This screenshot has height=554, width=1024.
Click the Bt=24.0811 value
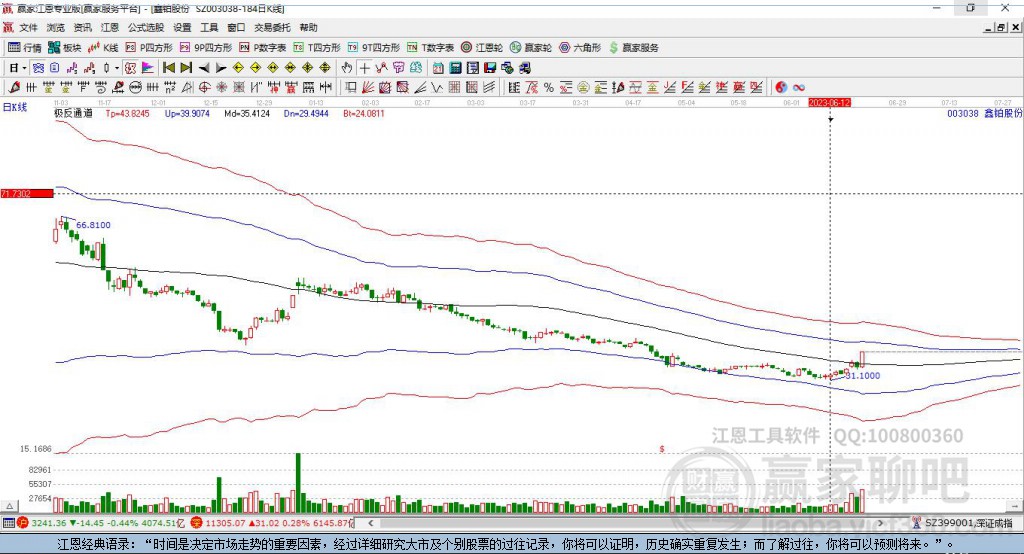pyautogui.click(x=364, y=114)
